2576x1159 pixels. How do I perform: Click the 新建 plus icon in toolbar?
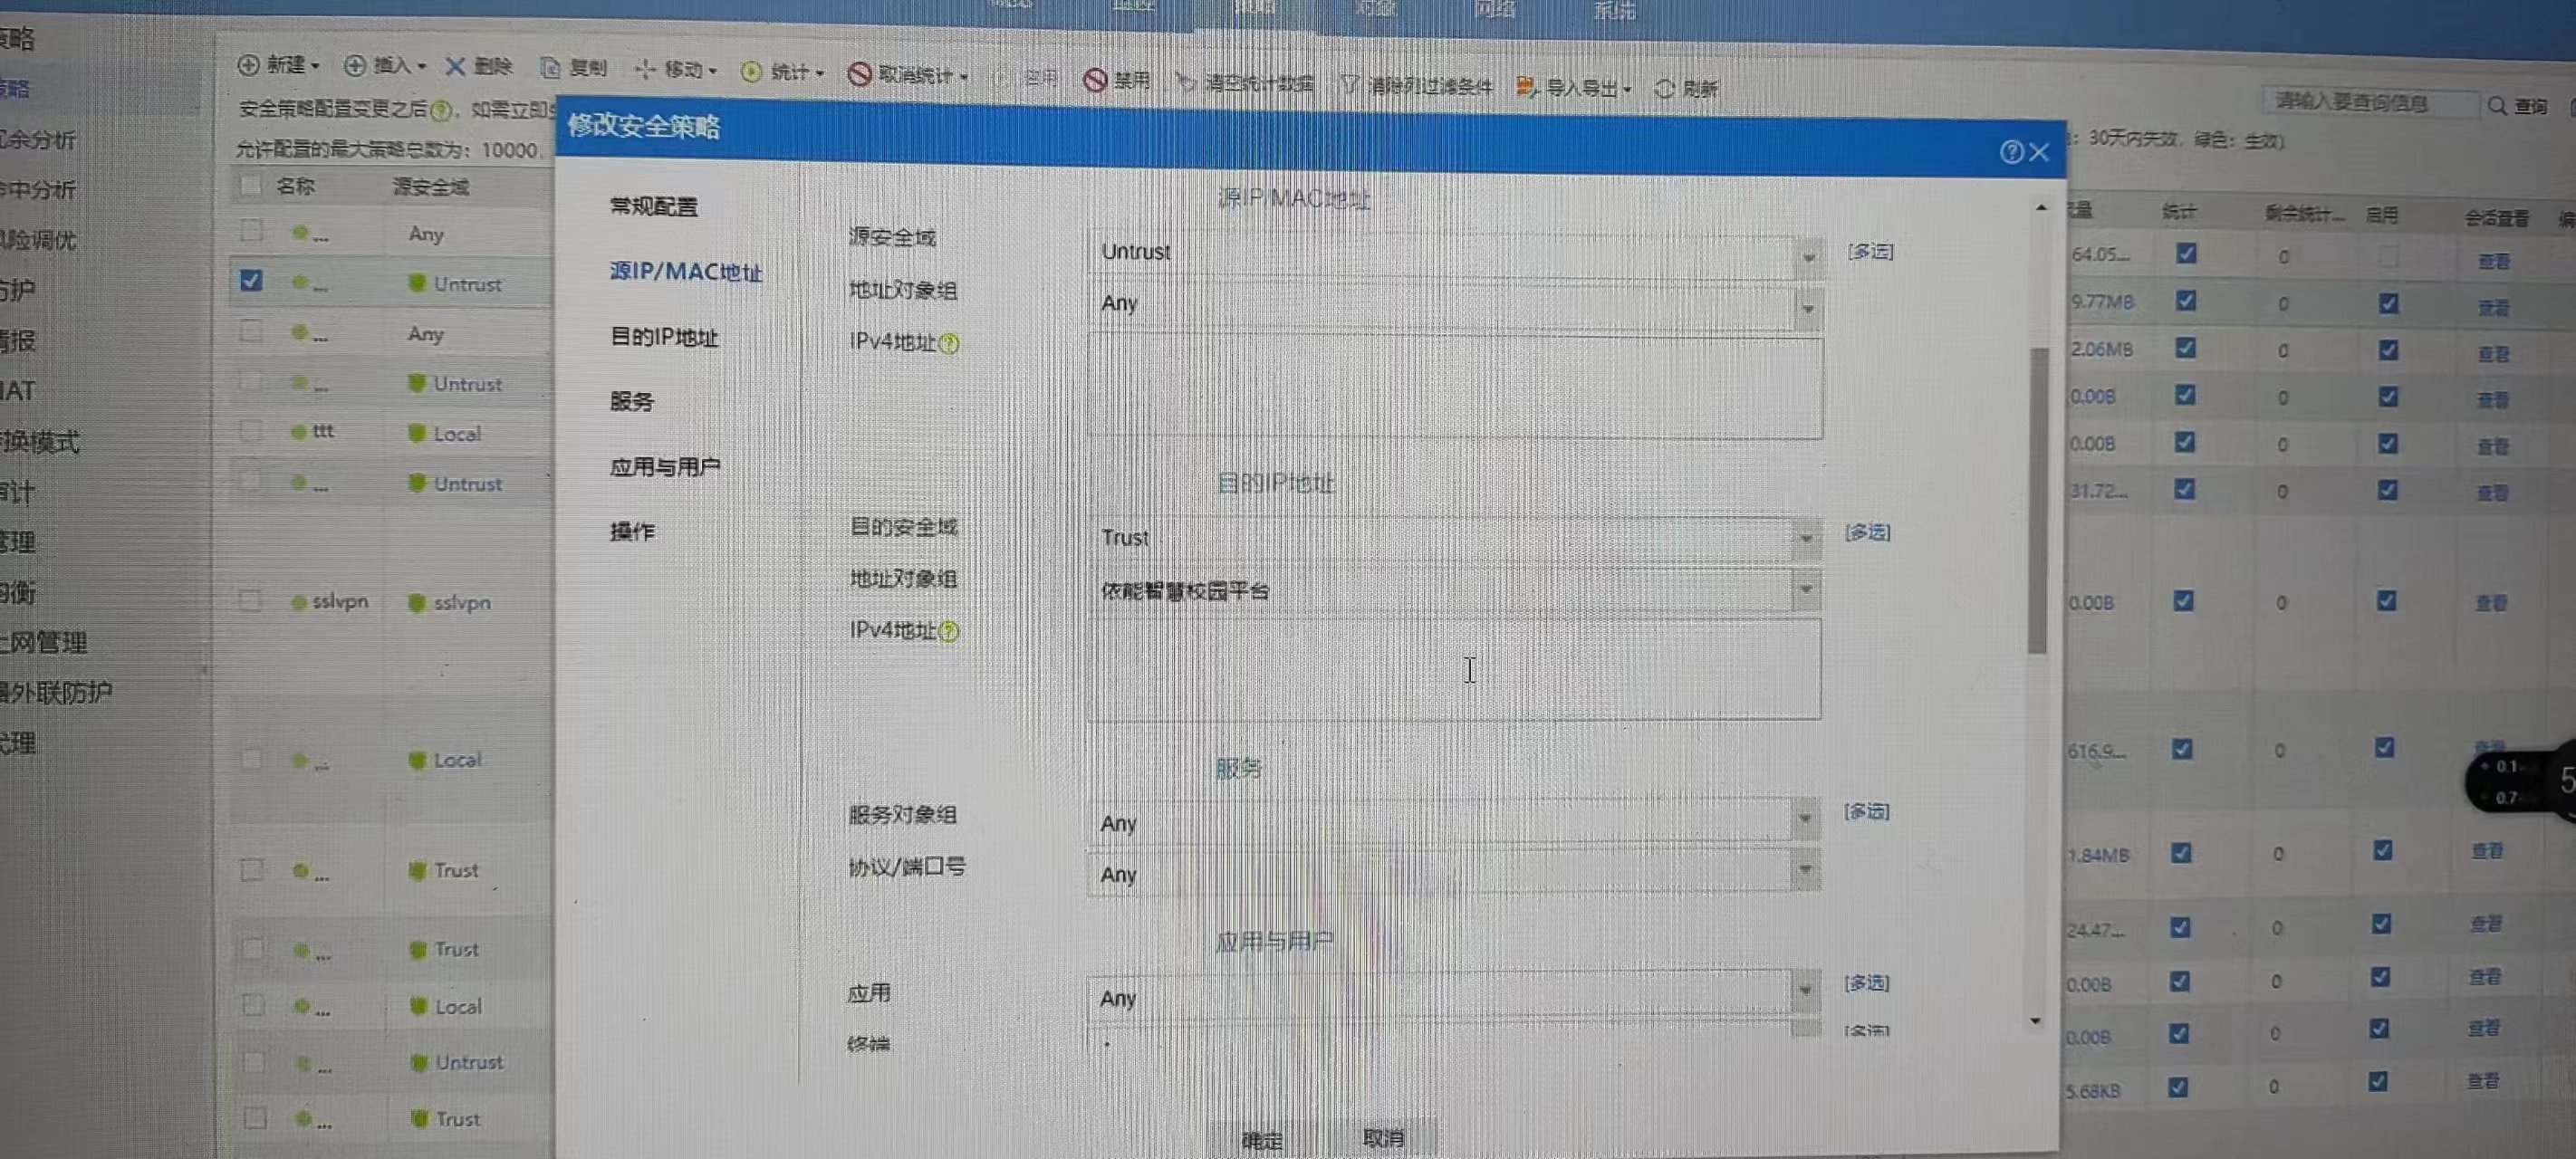tap(248, 65)
